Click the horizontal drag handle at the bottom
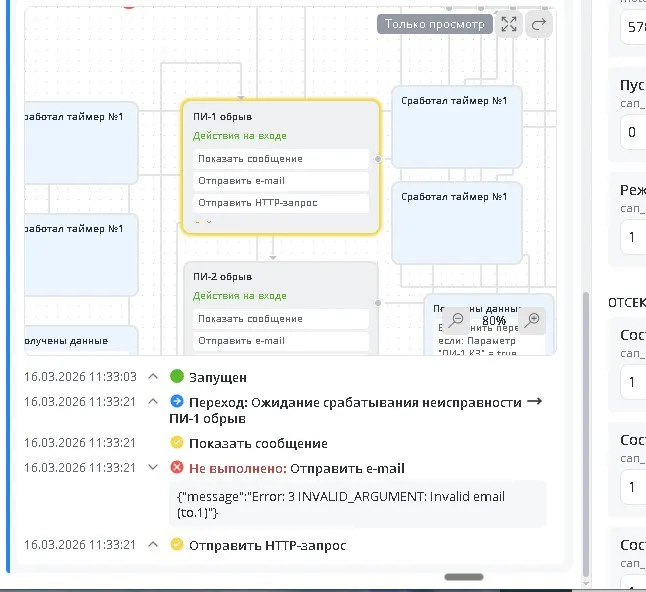This screenshot has height=592, width=646. (x=464, y=577)
